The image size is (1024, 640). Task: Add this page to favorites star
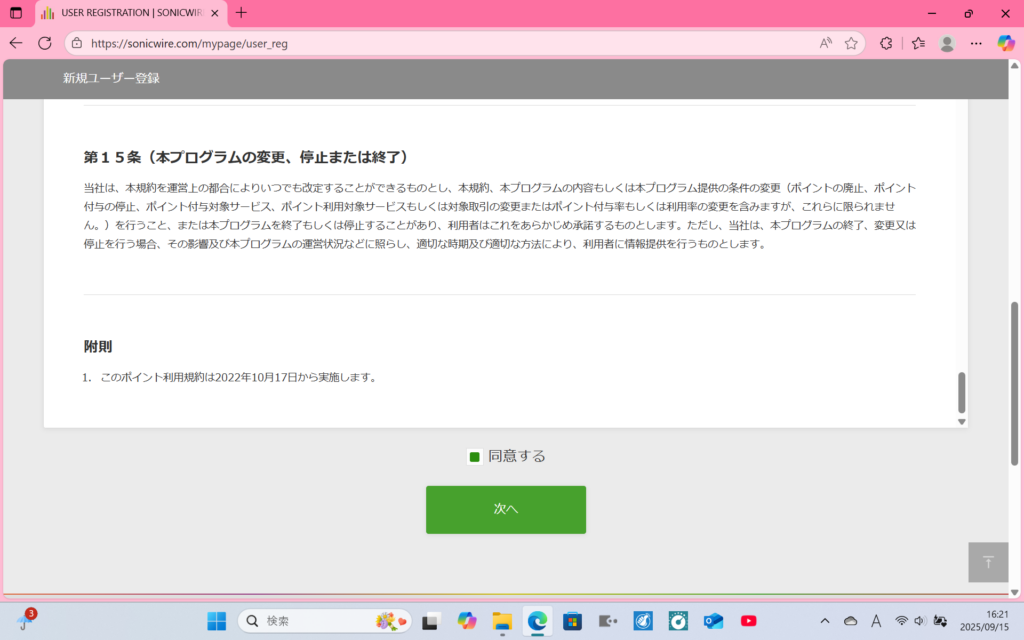click(851, 43)
